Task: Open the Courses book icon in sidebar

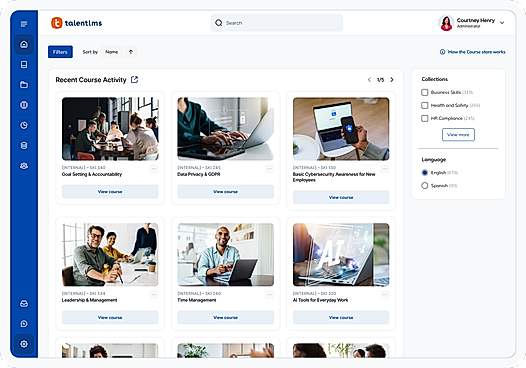Action: (x=24, y=64)
